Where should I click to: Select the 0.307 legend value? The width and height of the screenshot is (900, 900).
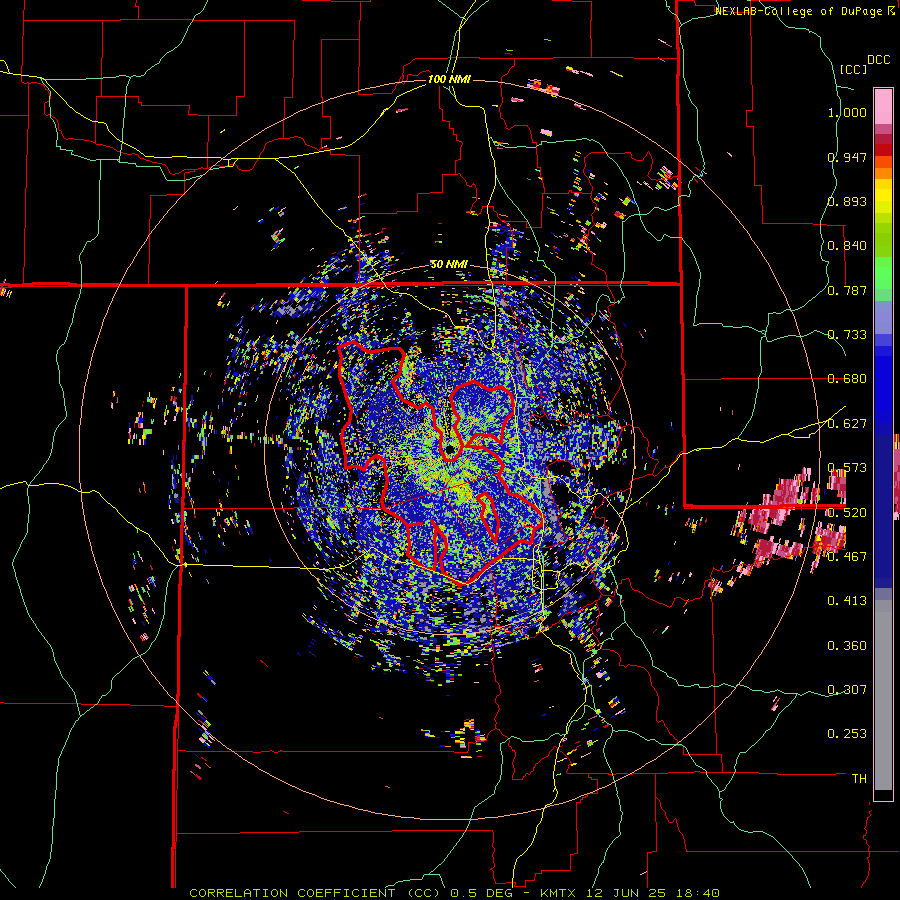tap(847, 690)
